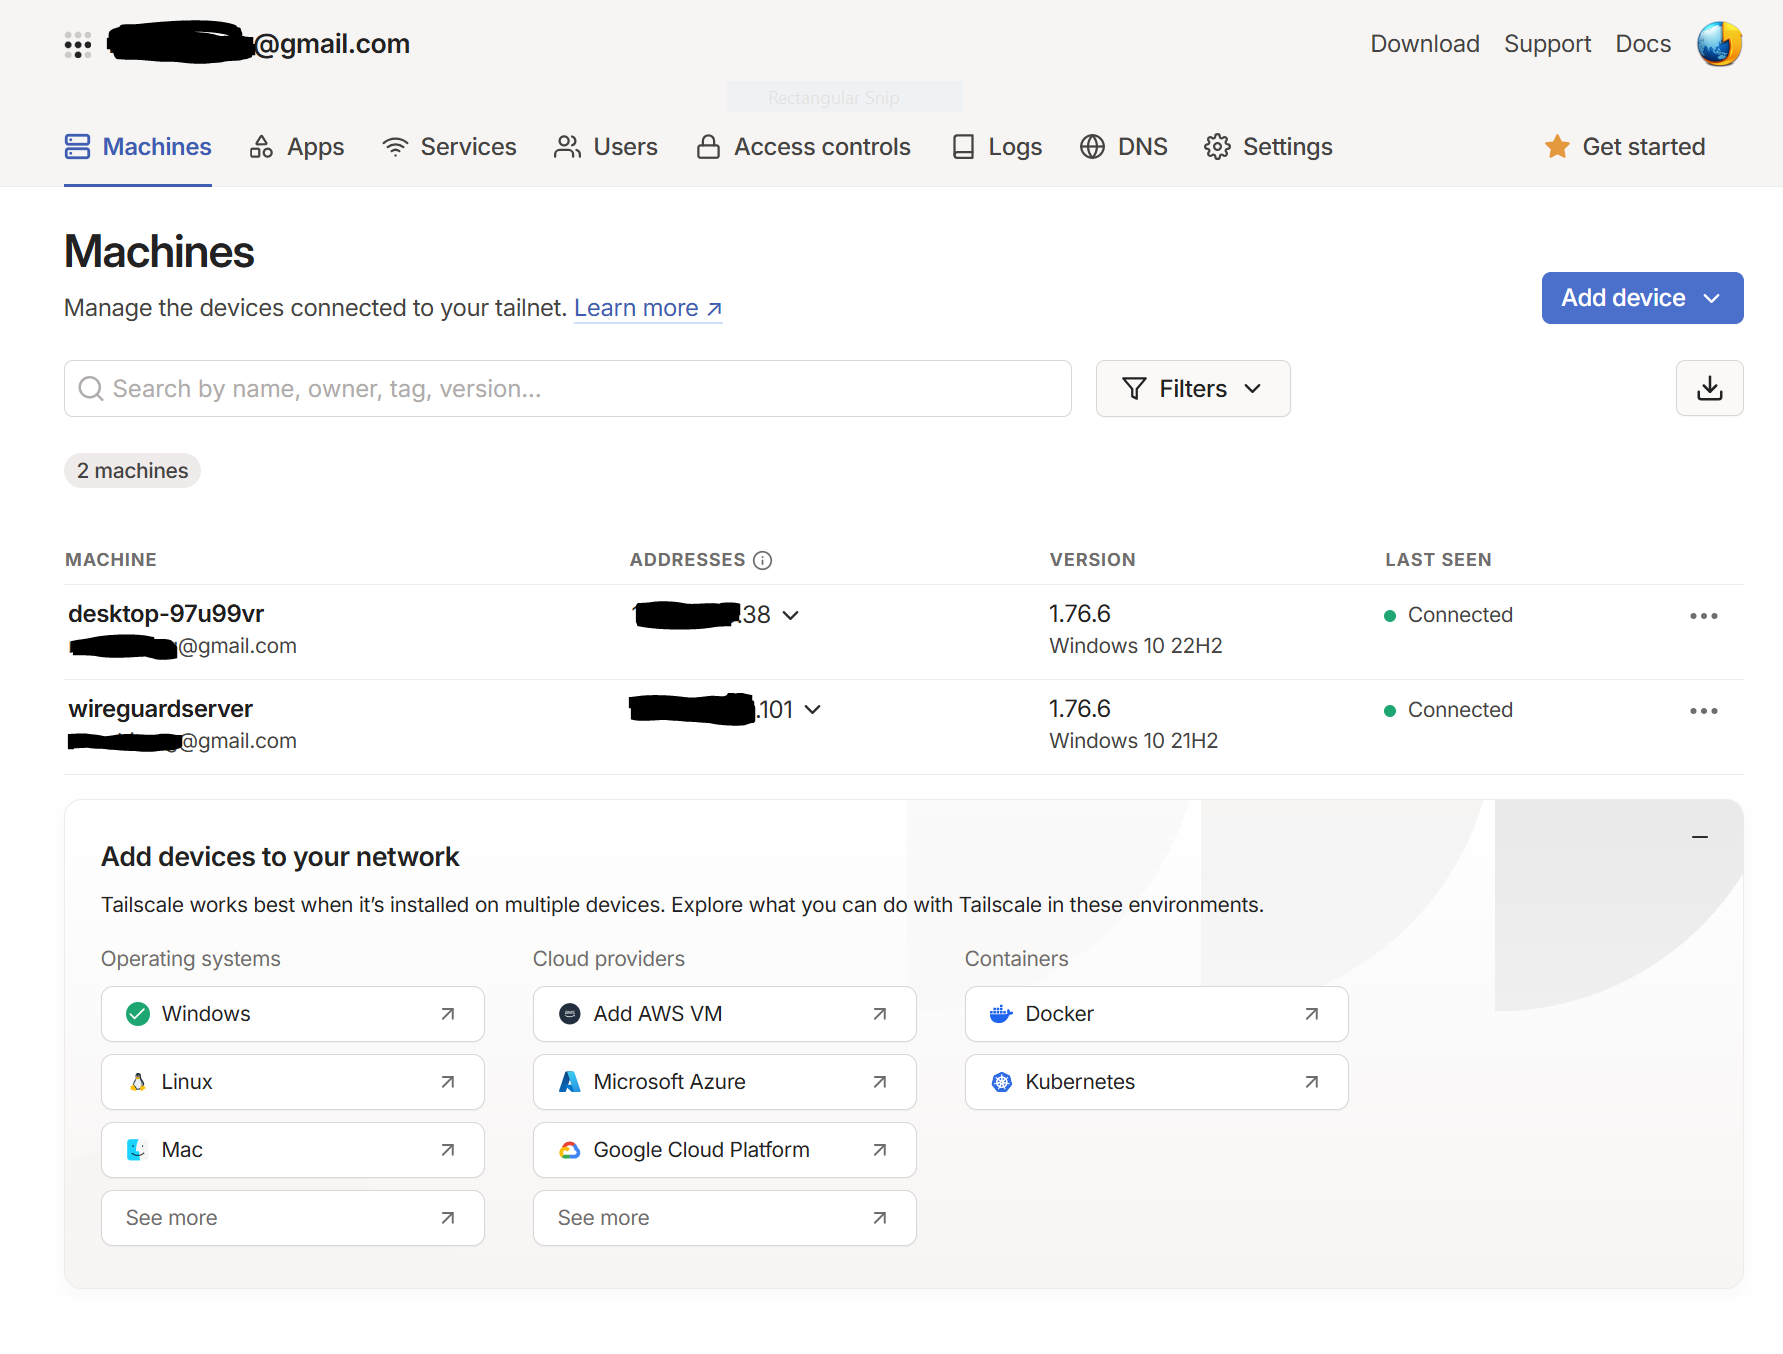Open the Services tab
This screenshot has width=1783, height=1354.
[449, 147]
